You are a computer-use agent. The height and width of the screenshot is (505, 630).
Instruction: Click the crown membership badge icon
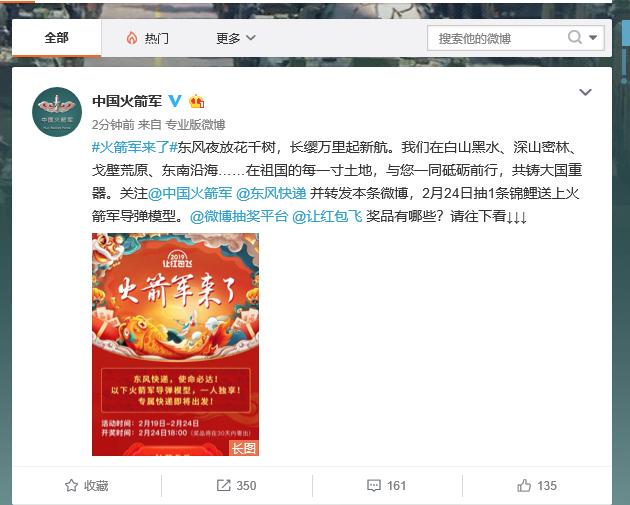pos(196,101)
